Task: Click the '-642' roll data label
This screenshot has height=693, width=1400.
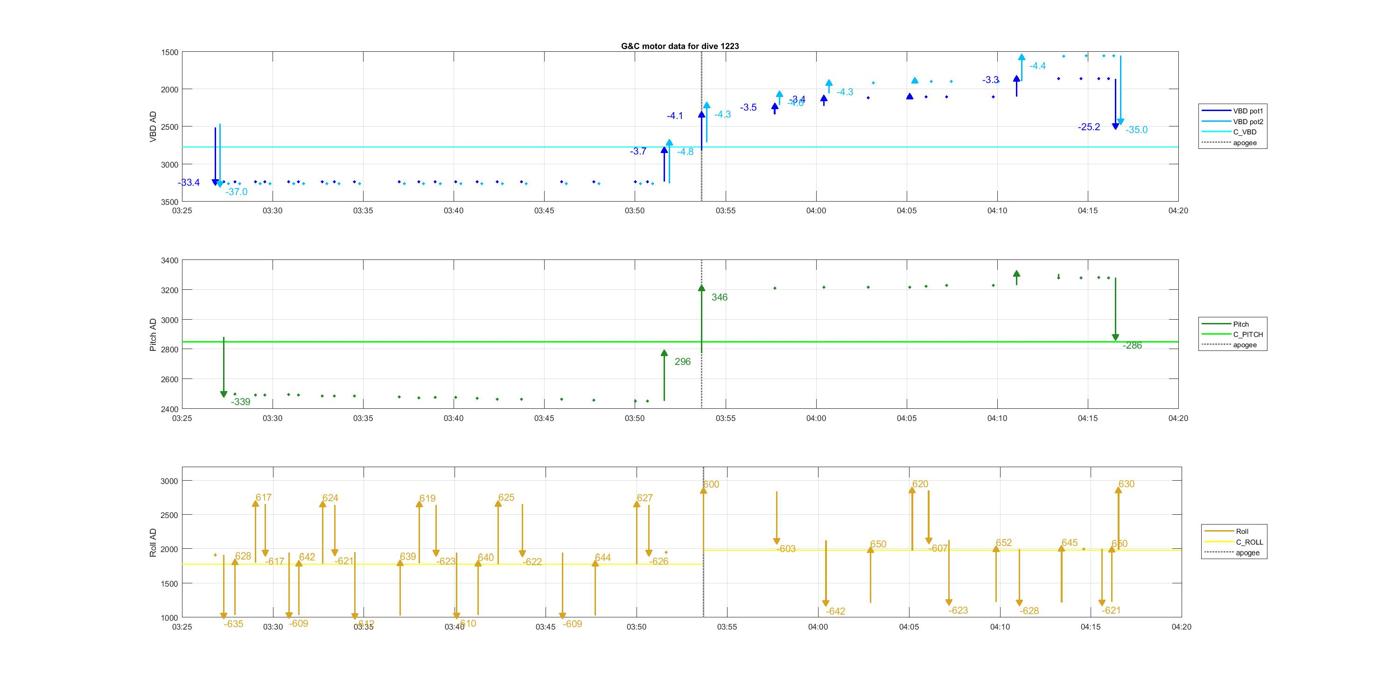Action: (x=835, y=612)
